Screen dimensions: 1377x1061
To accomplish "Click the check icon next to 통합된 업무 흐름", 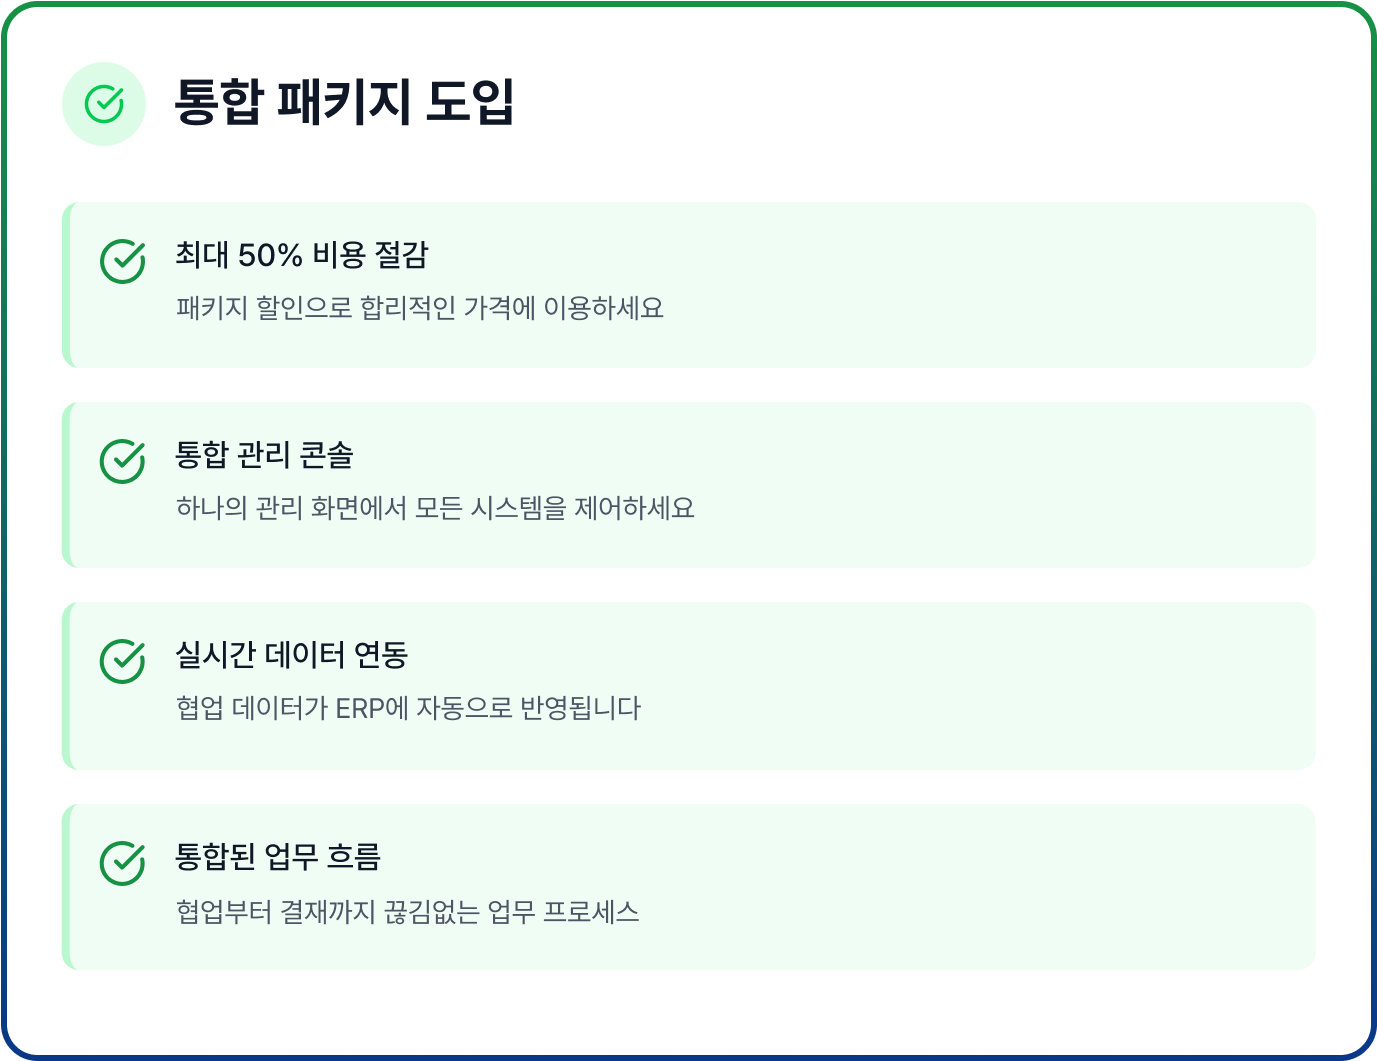I will (123, 863).
